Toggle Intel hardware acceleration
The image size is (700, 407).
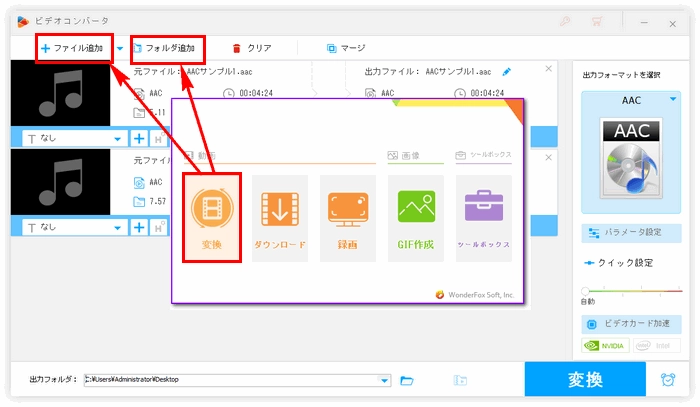pyautogui.click(x=656, y=347)
